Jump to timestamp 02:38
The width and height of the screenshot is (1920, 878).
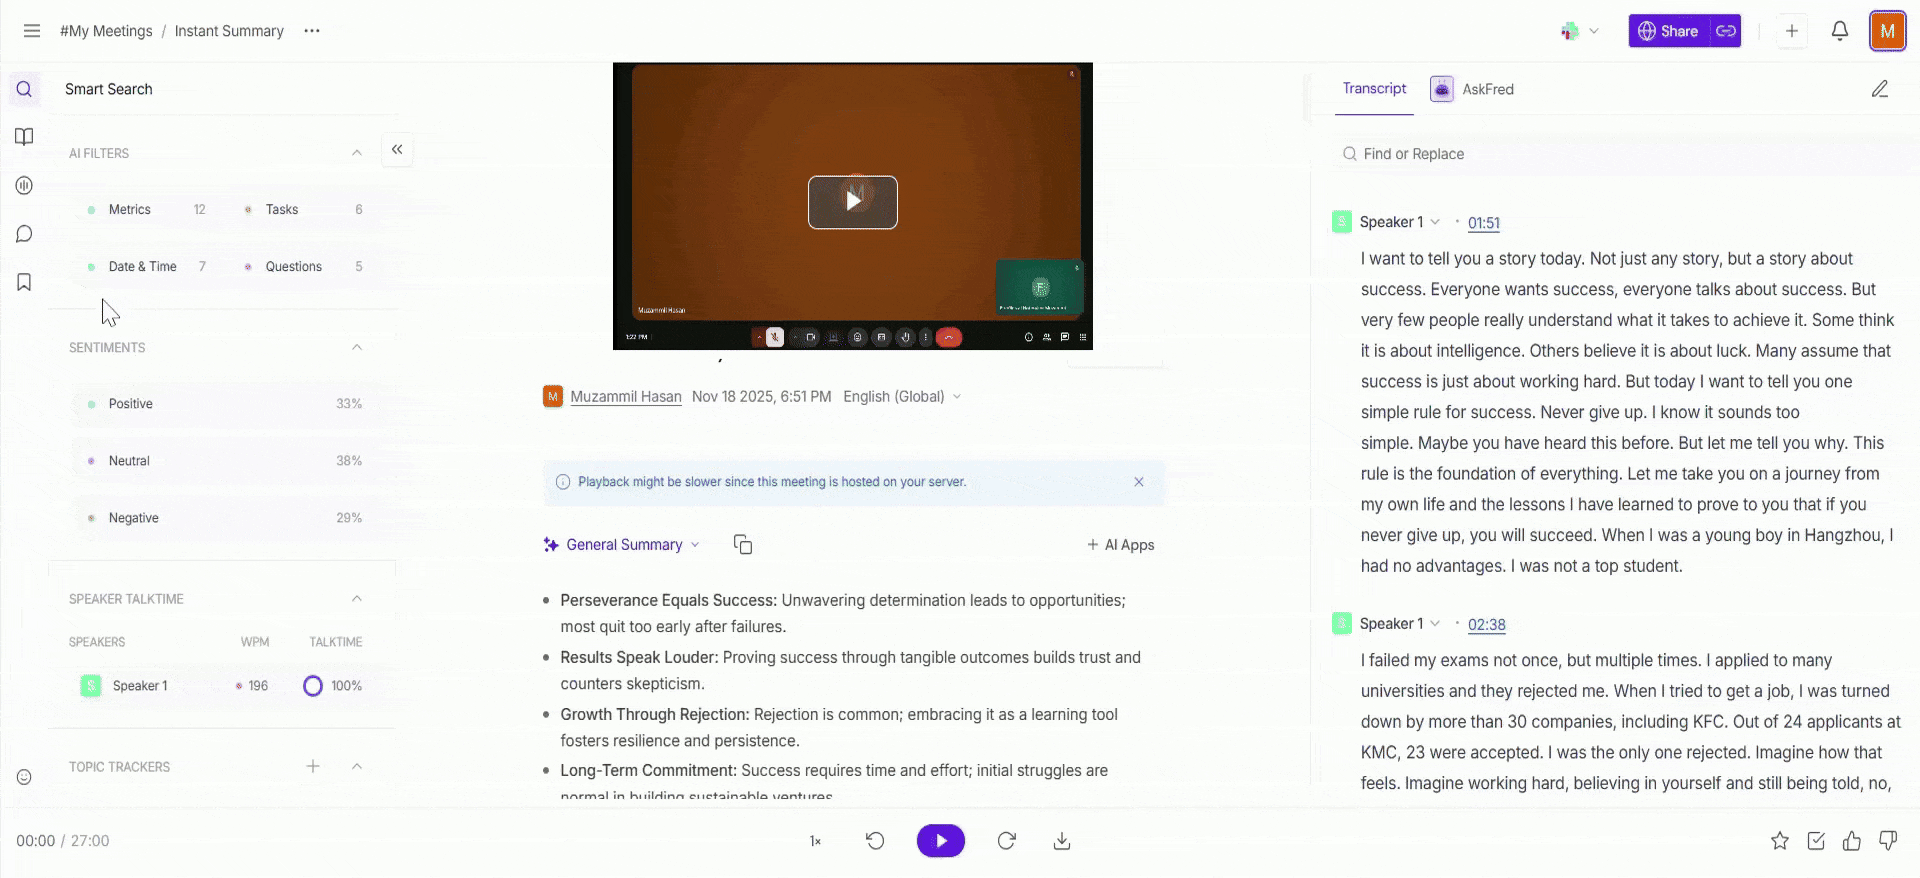click(1487, 625)
